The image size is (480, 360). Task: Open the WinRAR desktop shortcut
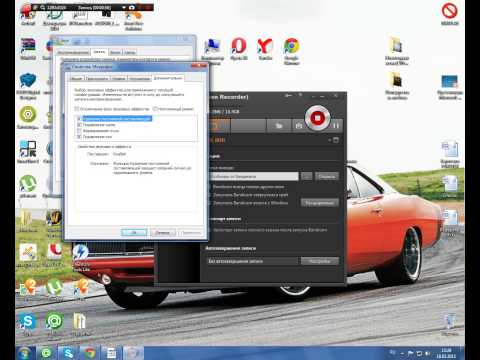pyautogui.click(x=28, y=49)
